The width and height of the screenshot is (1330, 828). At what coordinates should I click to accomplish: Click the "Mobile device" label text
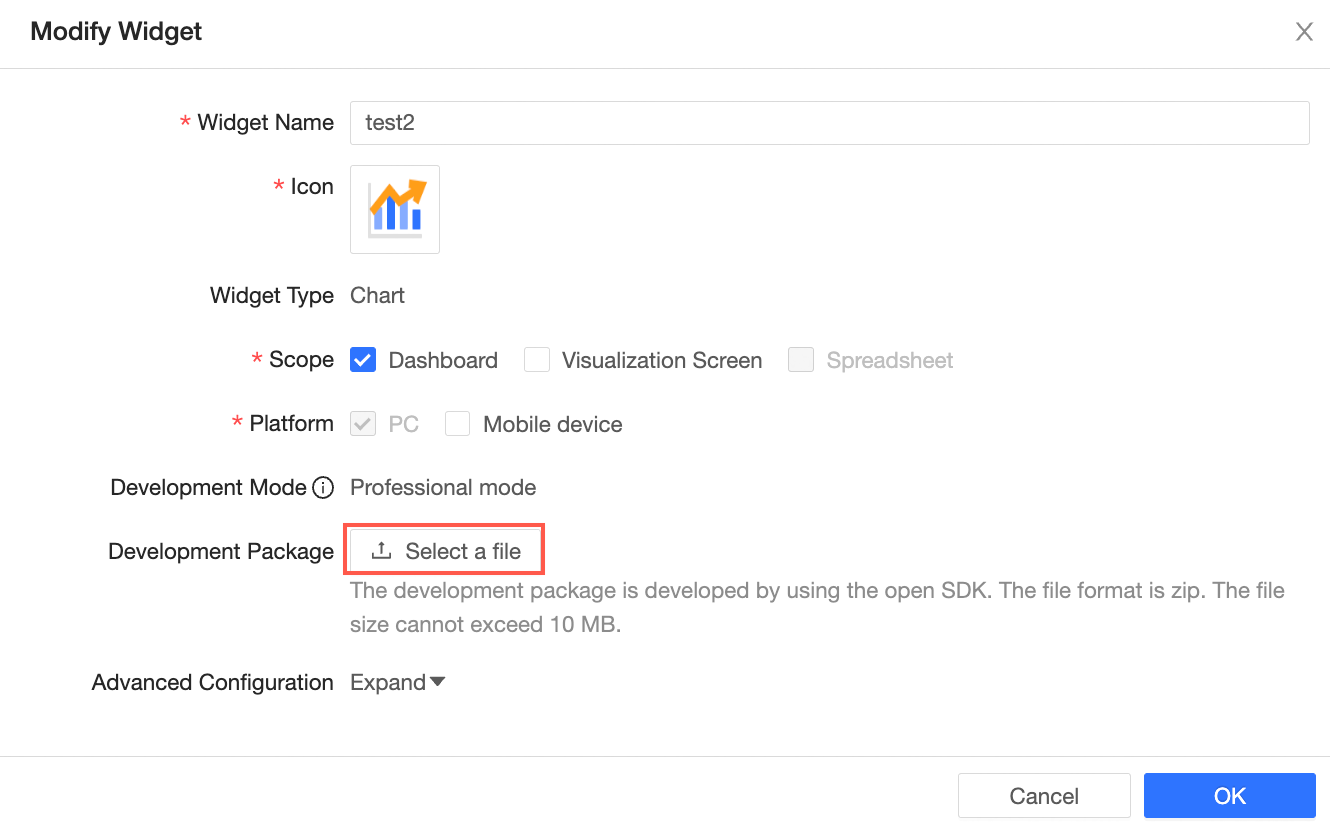[x=552, y=424]
